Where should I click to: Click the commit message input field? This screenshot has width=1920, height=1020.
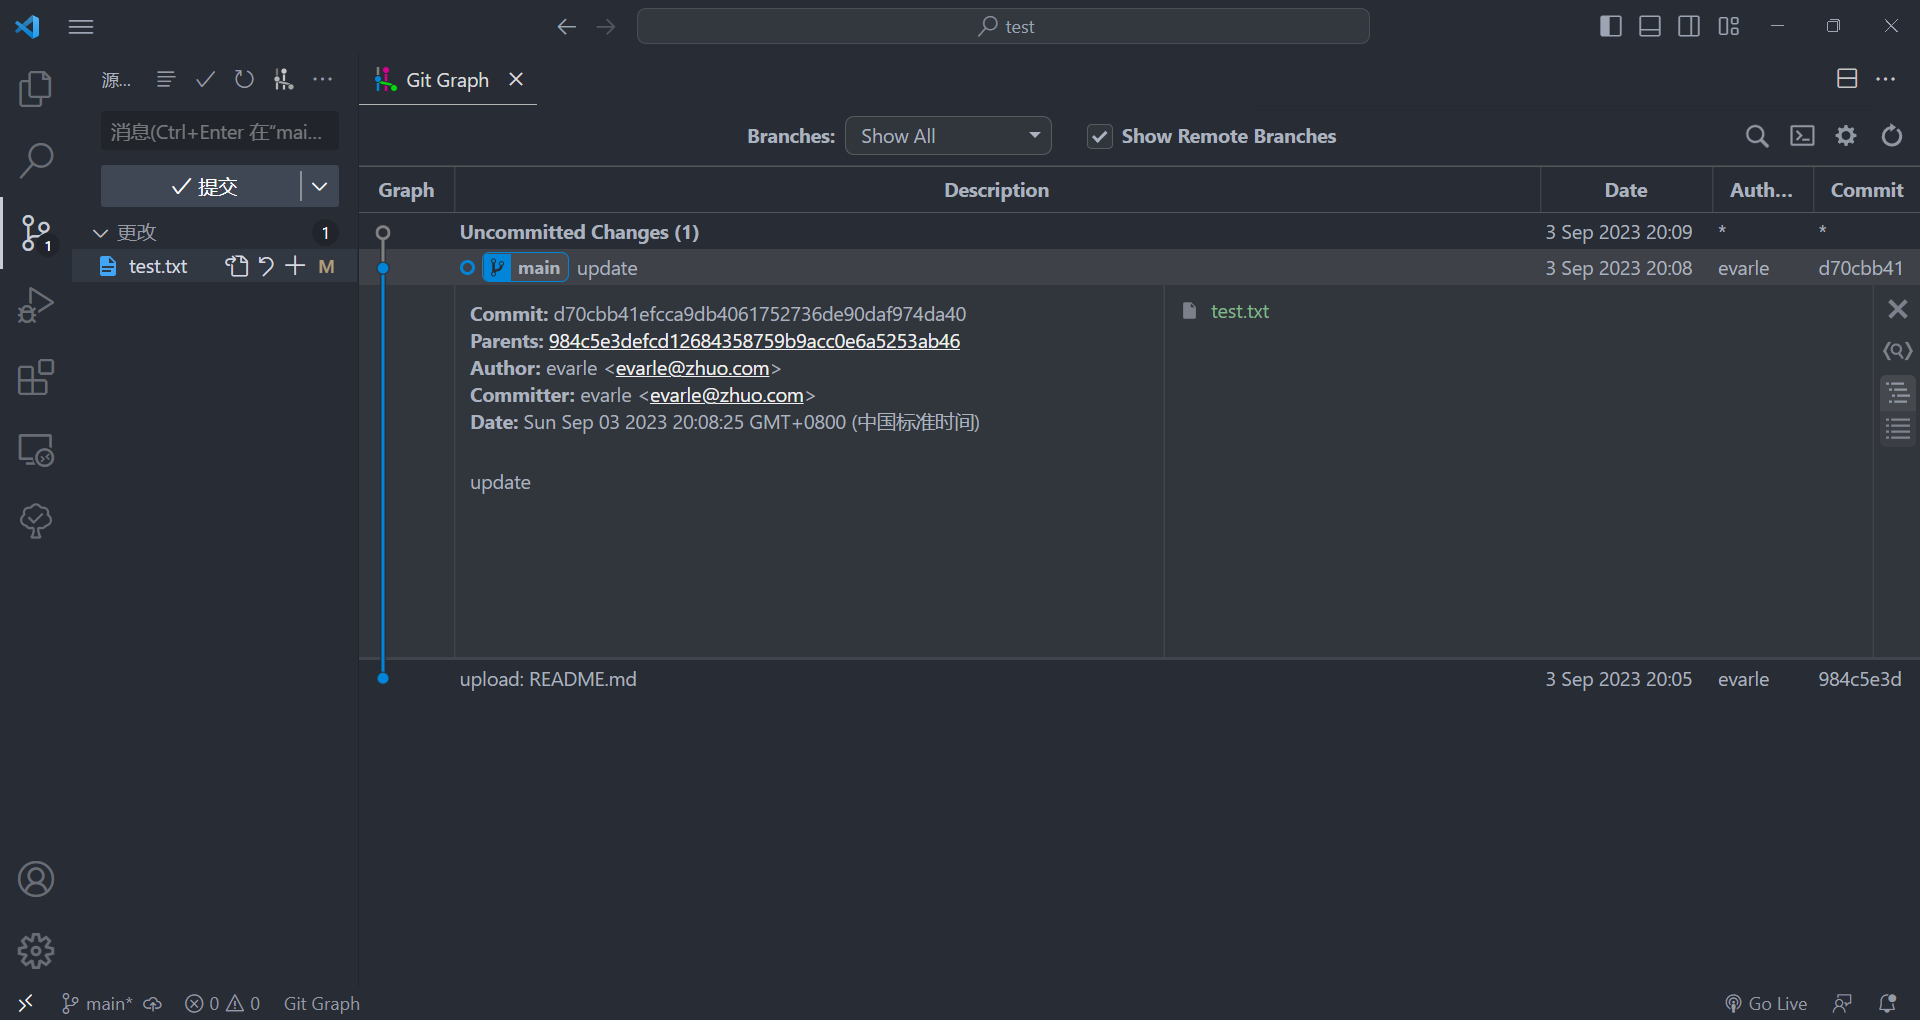pyautogui.click(x=220, y=132)
